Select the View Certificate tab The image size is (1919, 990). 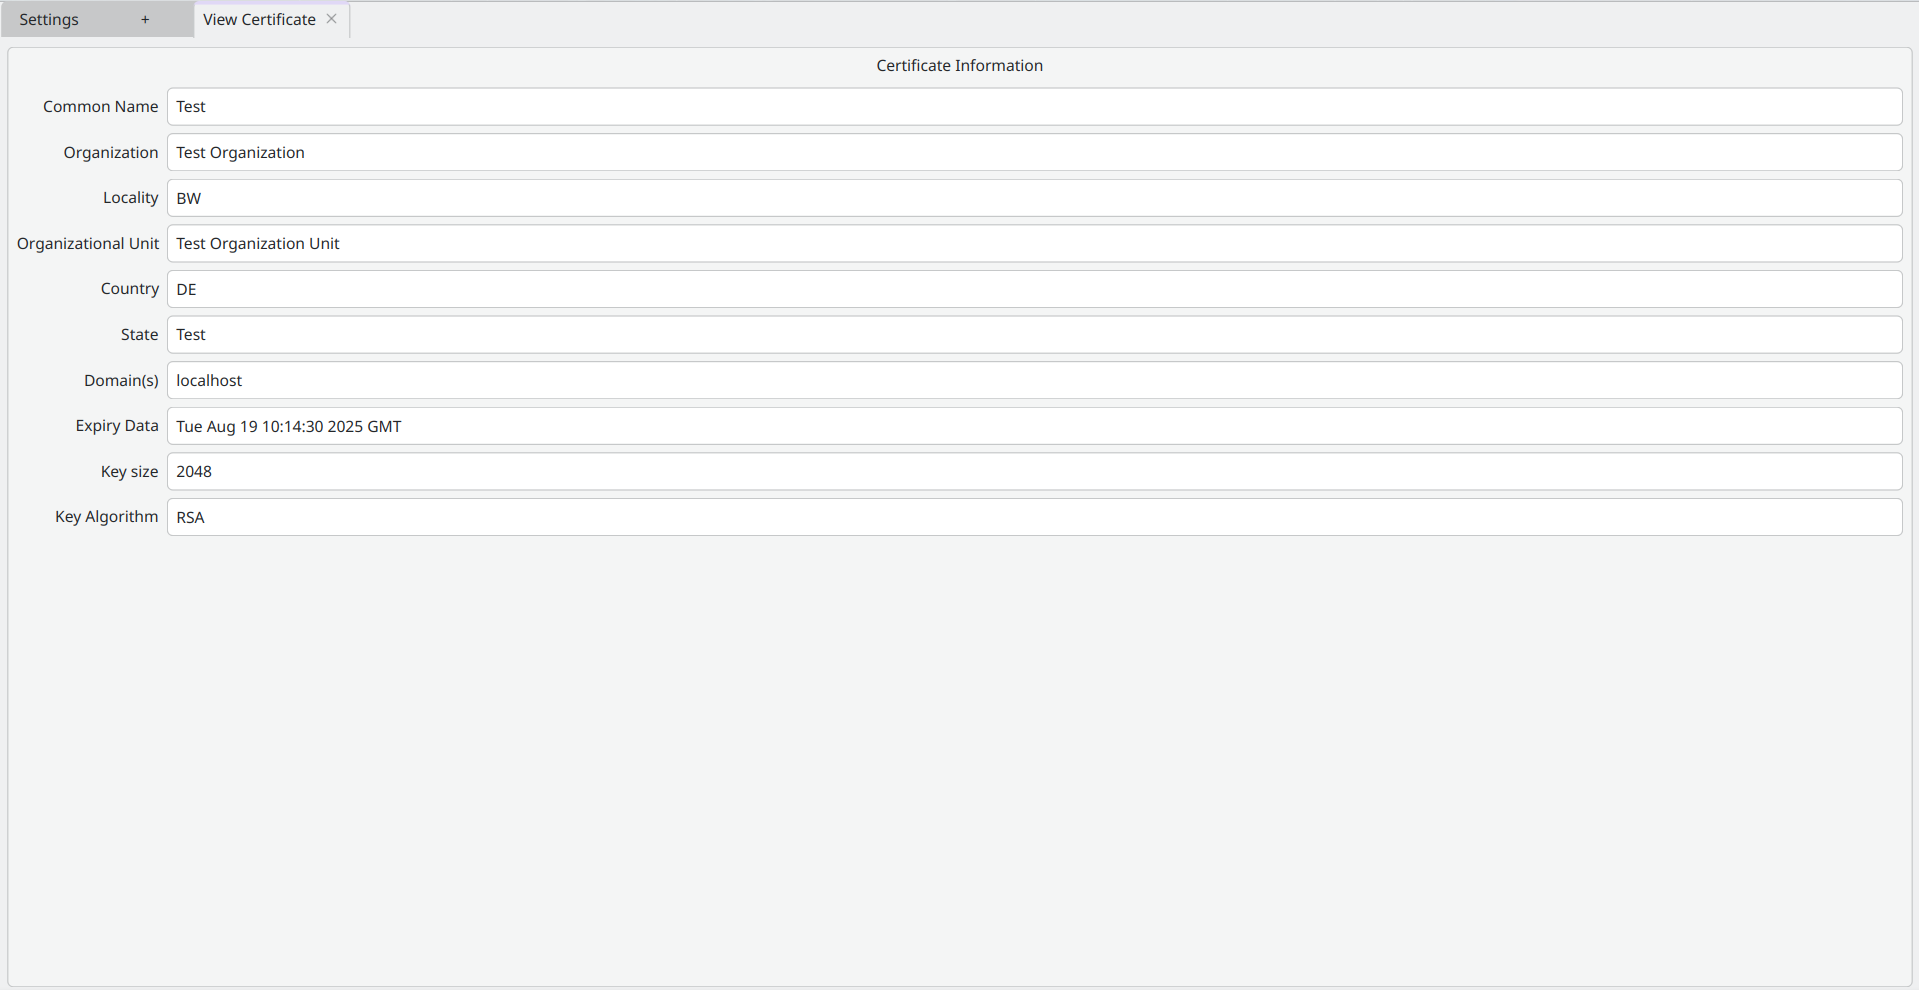259,20
